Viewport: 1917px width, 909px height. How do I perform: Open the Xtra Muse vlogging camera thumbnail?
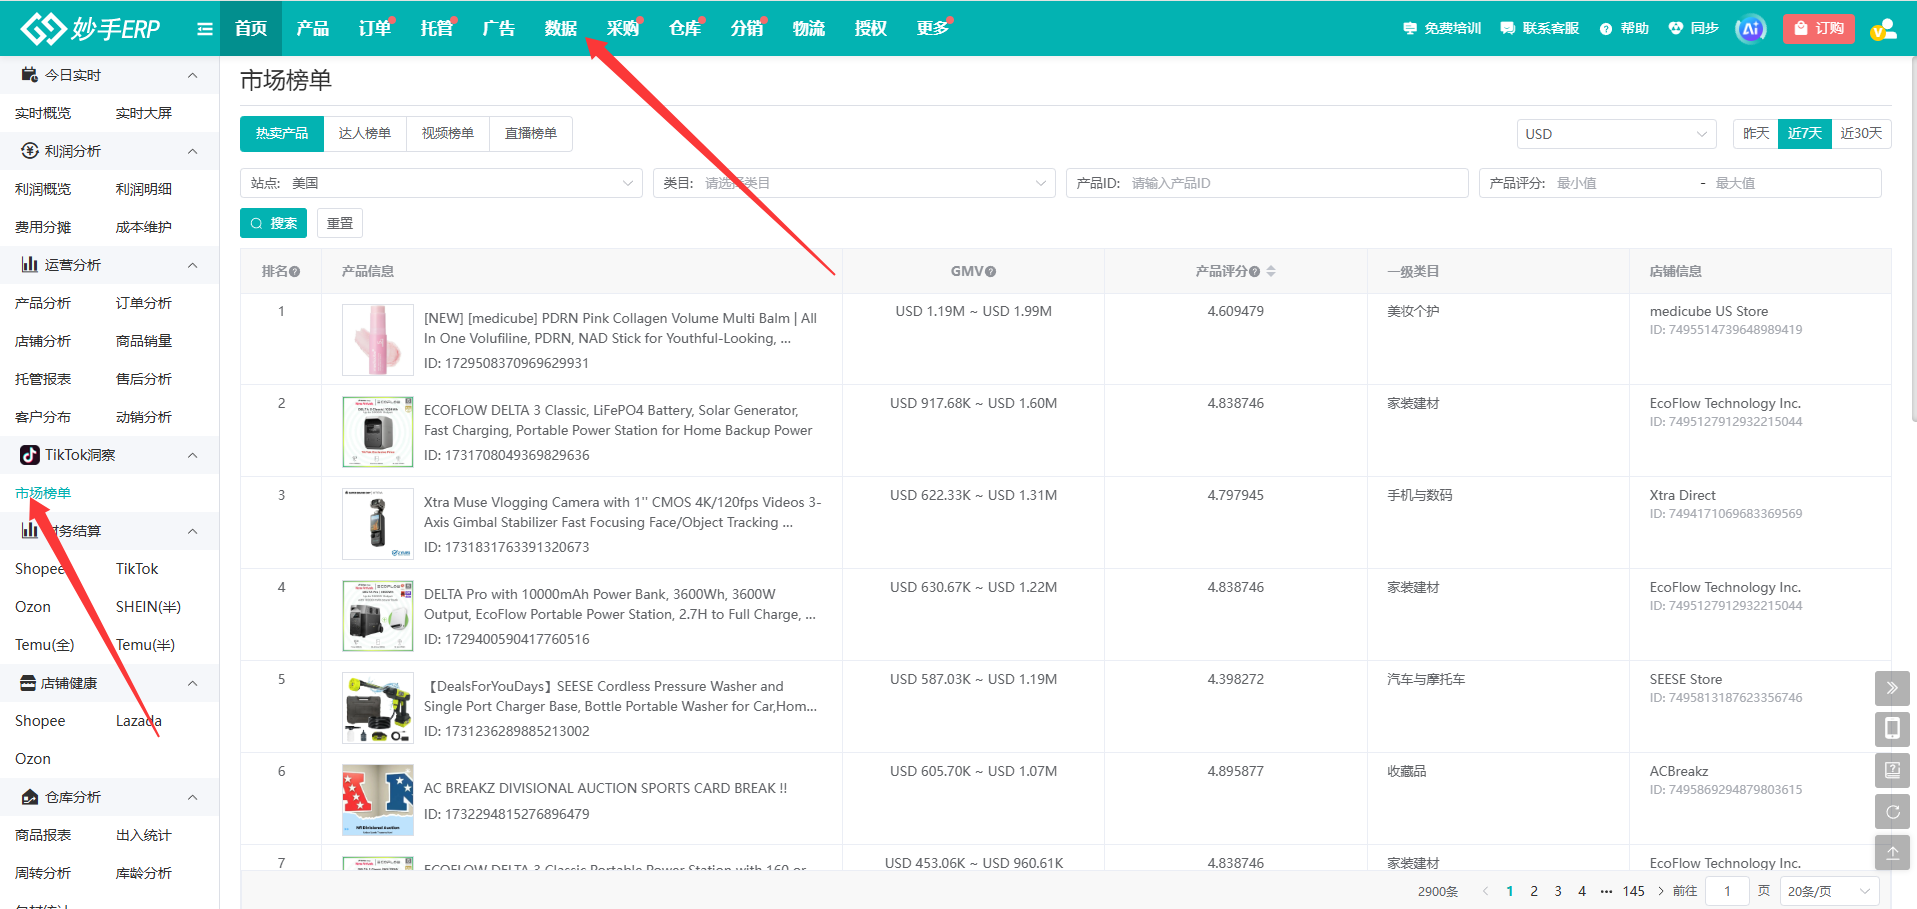(378, 524)
